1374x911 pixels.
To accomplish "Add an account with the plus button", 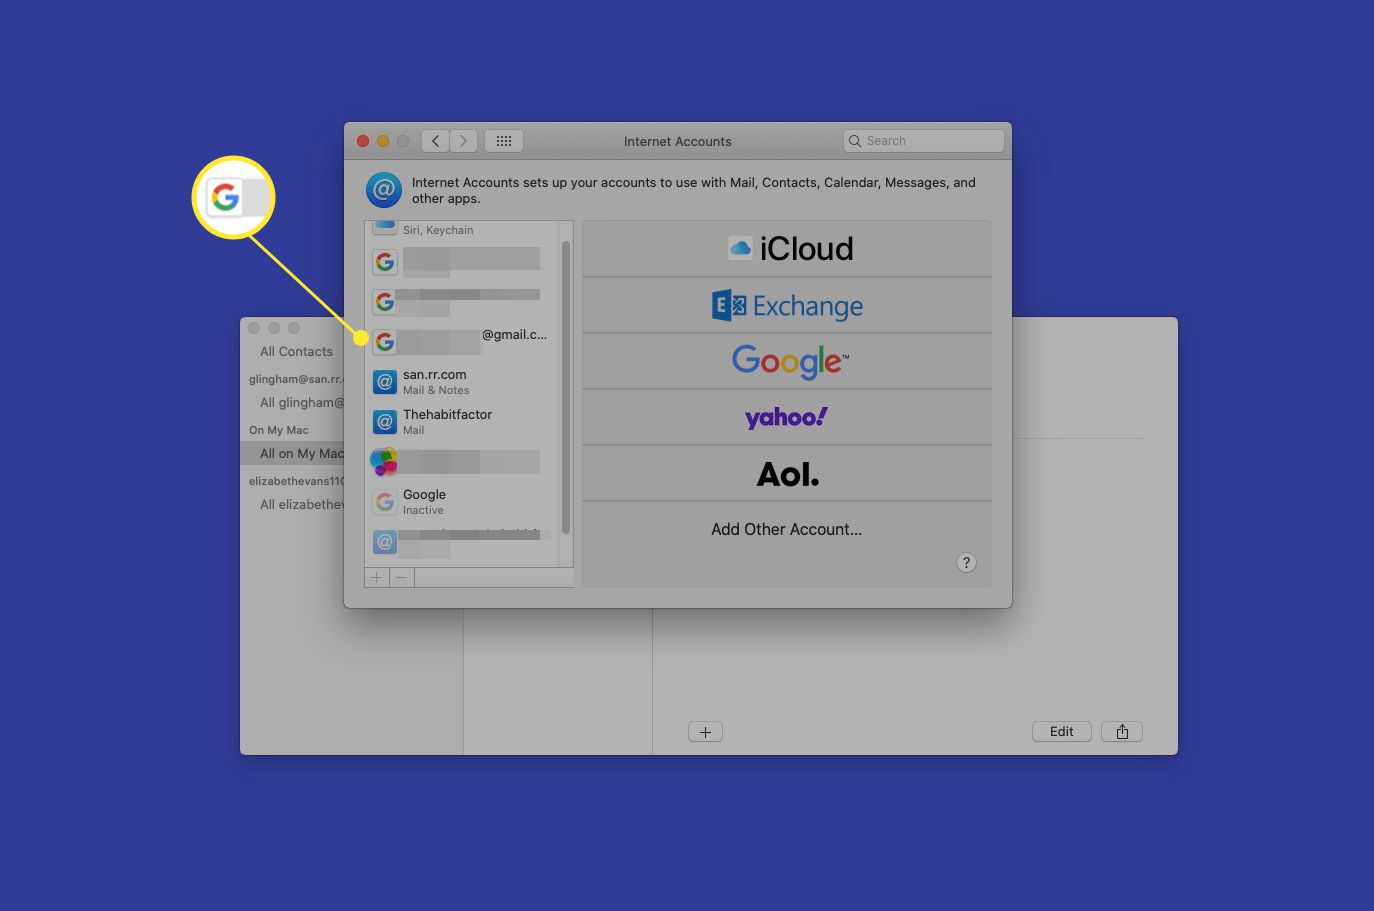I will pos(377,577).
